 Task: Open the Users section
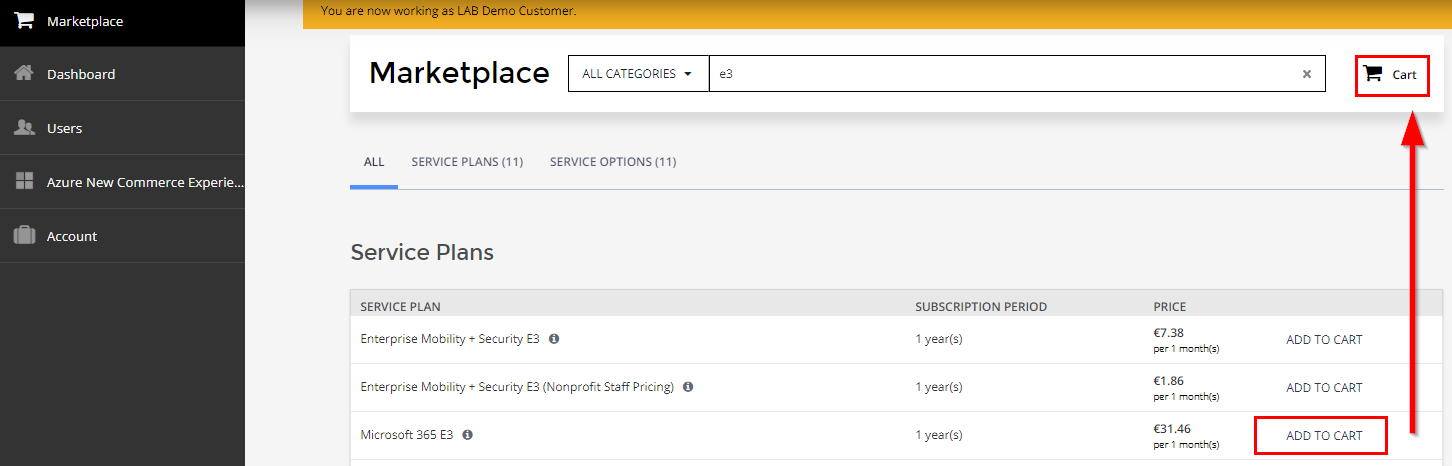tap(122, 128)
